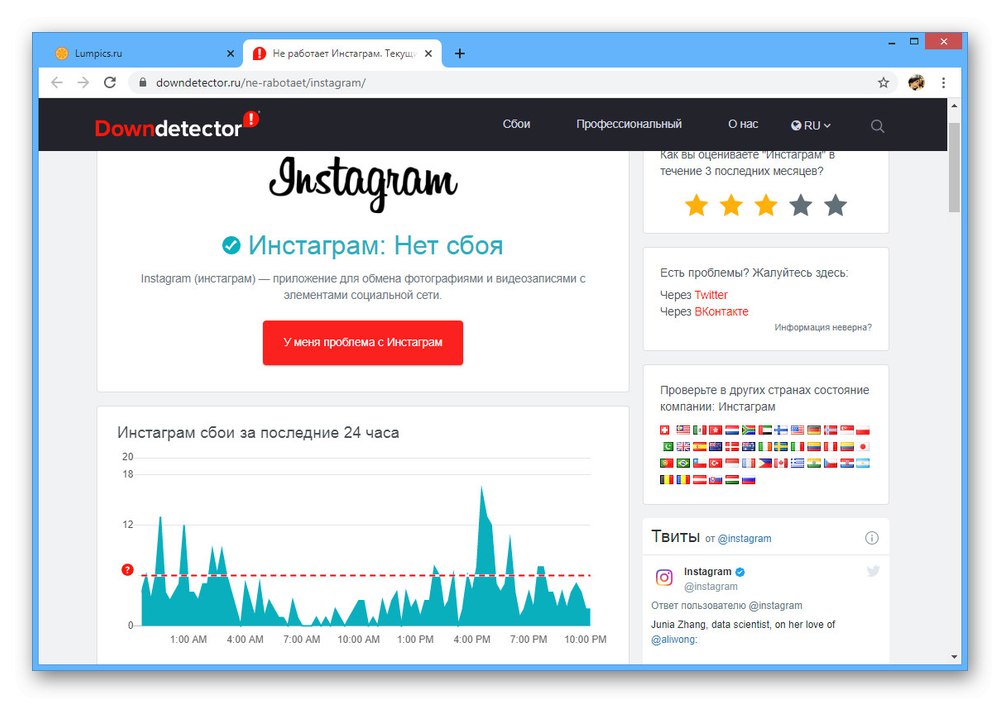1000x703 pixels.
Task: Click the Инстаграм: Нет сбоя status heading
Action: click(363, 246)
